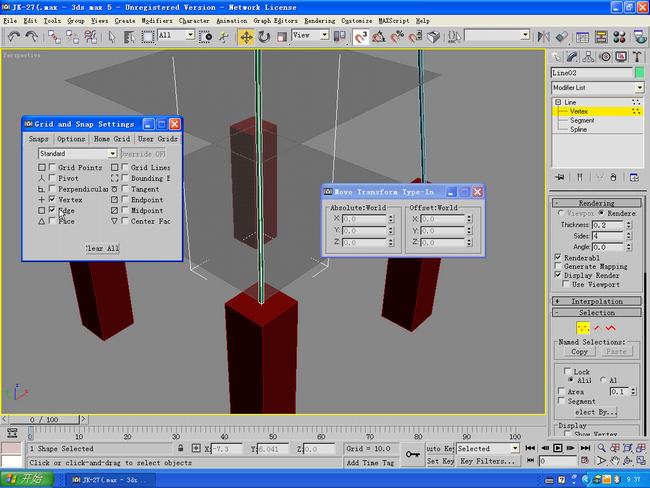Enable the Grid Points snap checkbox
Image resolution: width=650 pixels, height=488 pixels.
pos(52,167)
